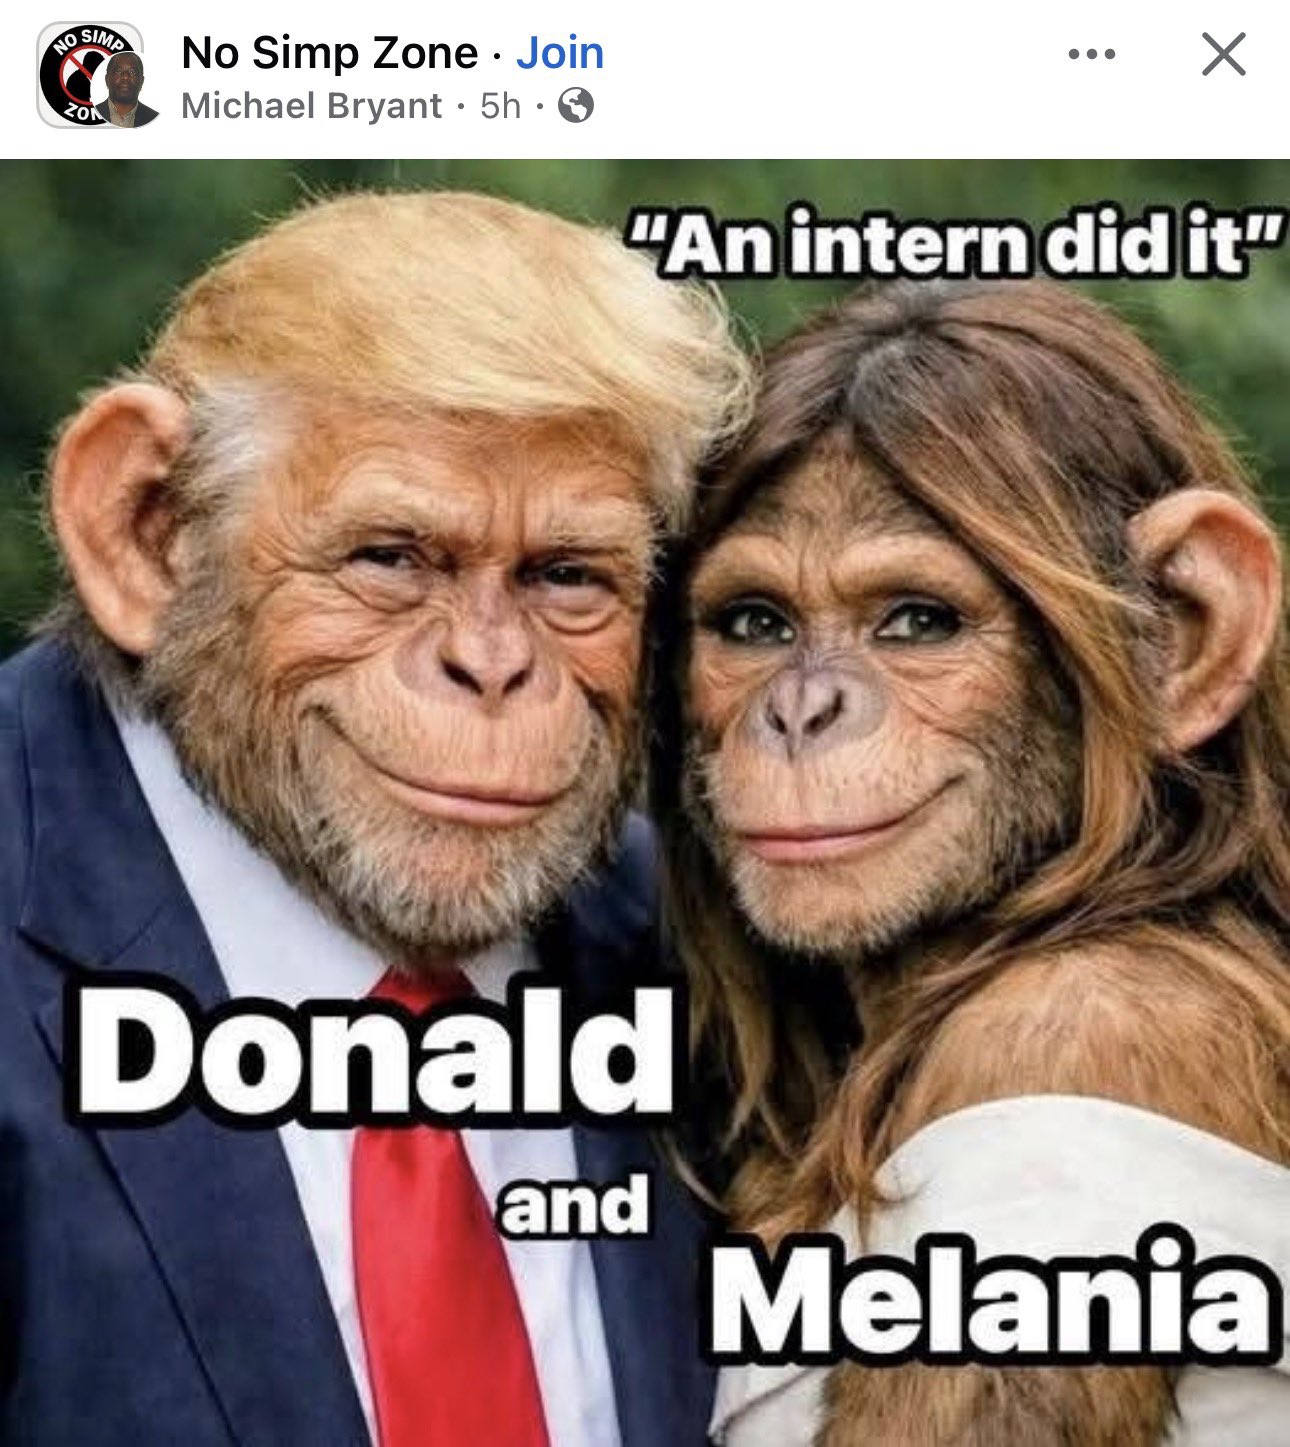
Task: Click the globe public-audience icon
Action: [x=575, y=105]
